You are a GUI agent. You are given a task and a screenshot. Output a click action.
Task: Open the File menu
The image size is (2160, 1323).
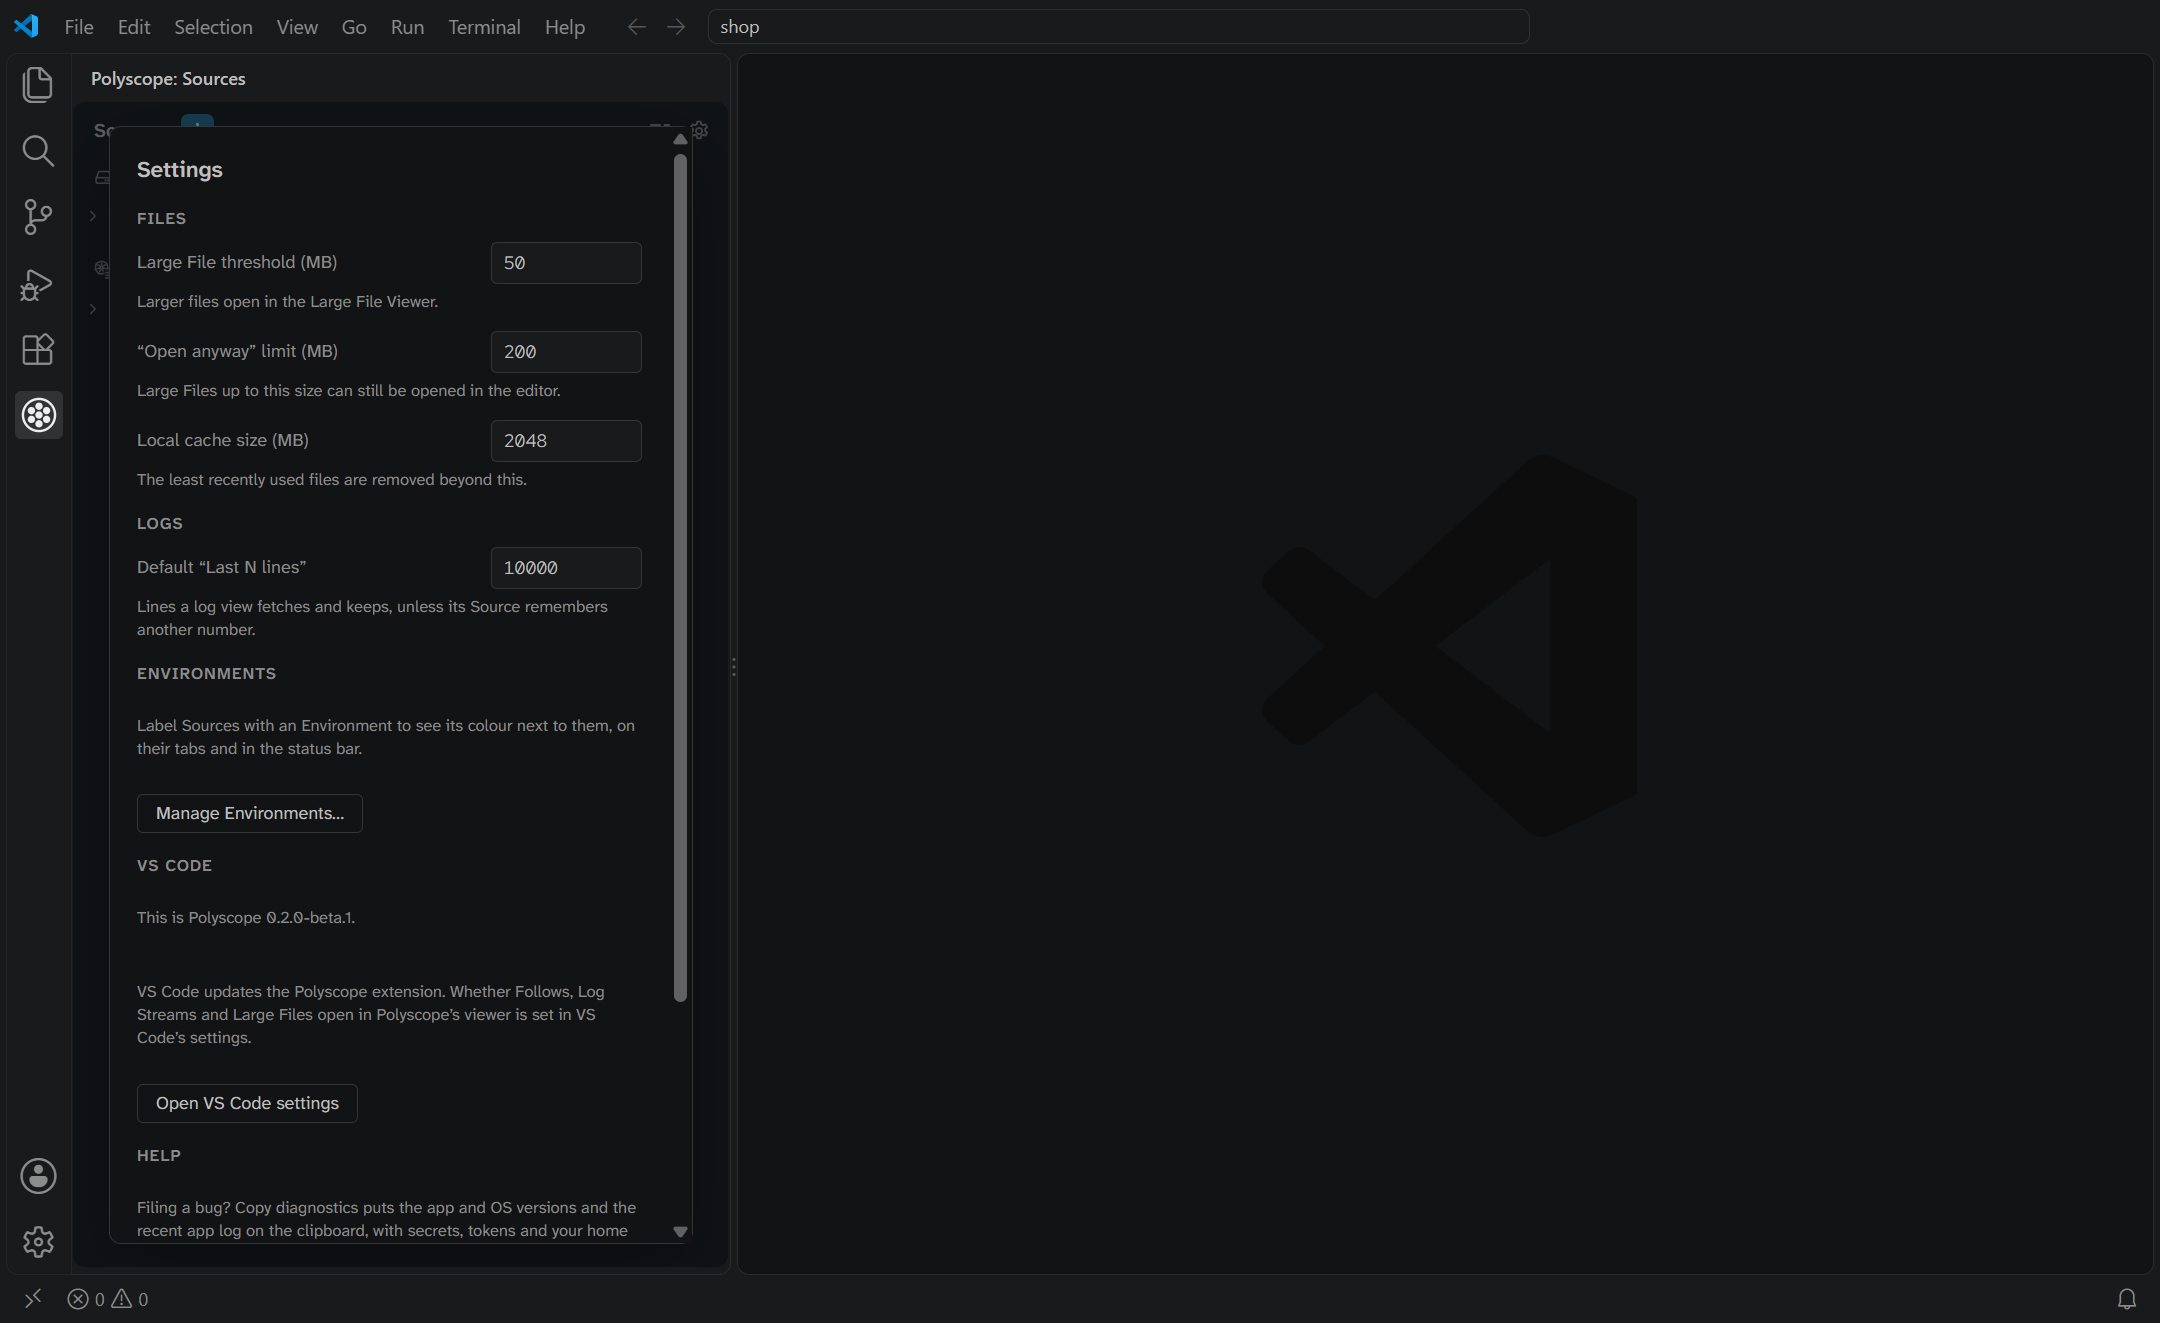pyautogui.click(x=79, y=27)
